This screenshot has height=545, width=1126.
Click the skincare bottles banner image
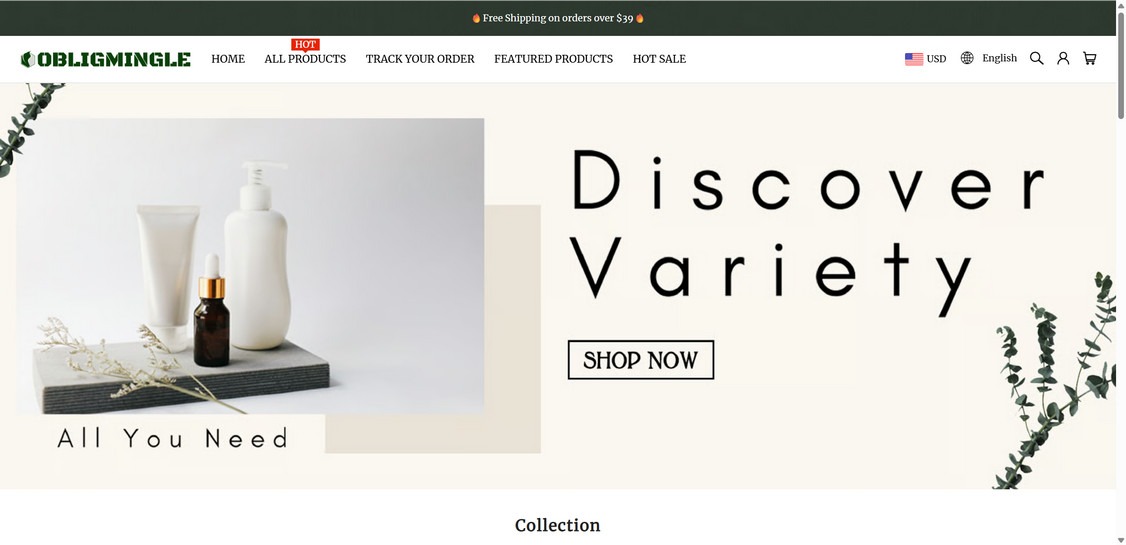click(250, 266)
